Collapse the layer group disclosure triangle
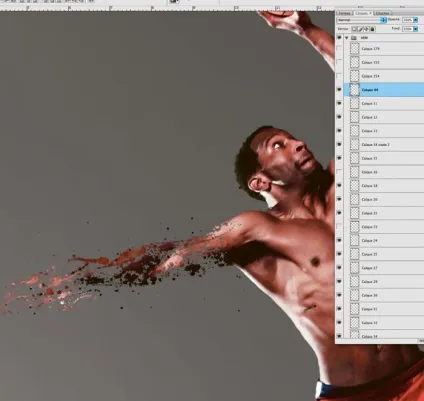Image resolution: width=424 pixels, height=401 pixels. (347, 38)
